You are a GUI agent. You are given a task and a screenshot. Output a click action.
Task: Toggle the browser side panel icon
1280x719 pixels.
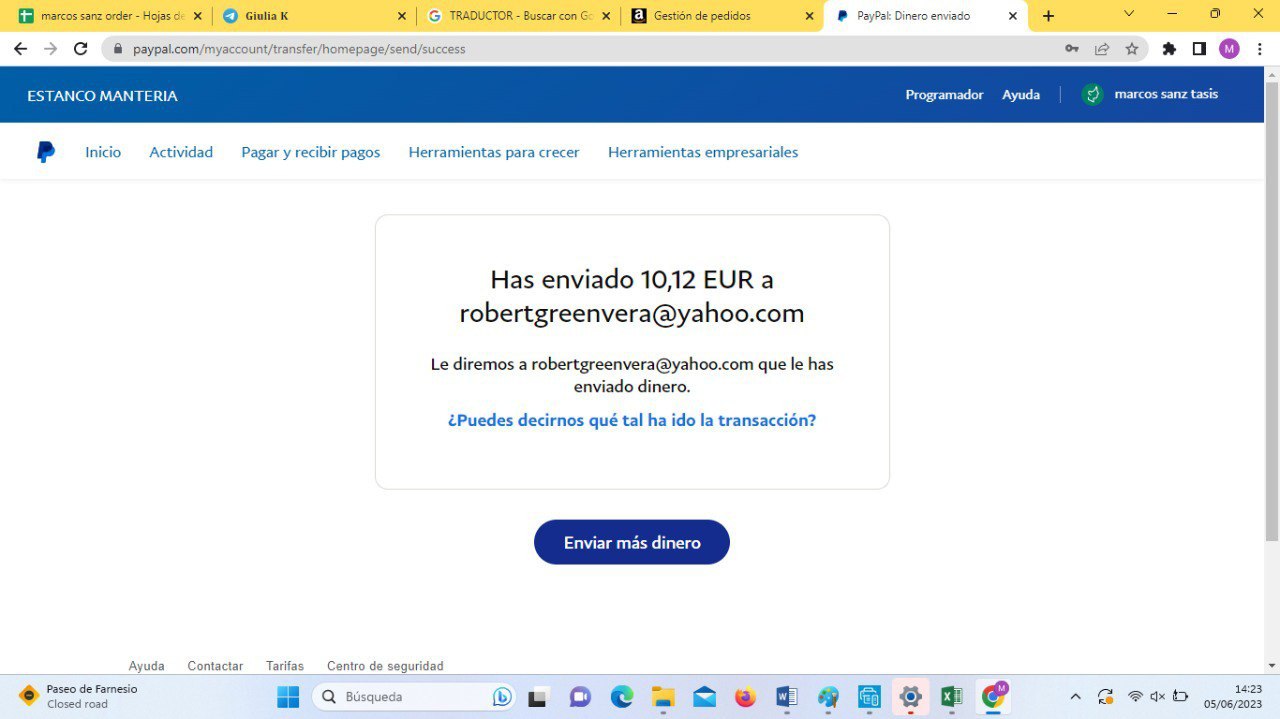pos(1199,49)
